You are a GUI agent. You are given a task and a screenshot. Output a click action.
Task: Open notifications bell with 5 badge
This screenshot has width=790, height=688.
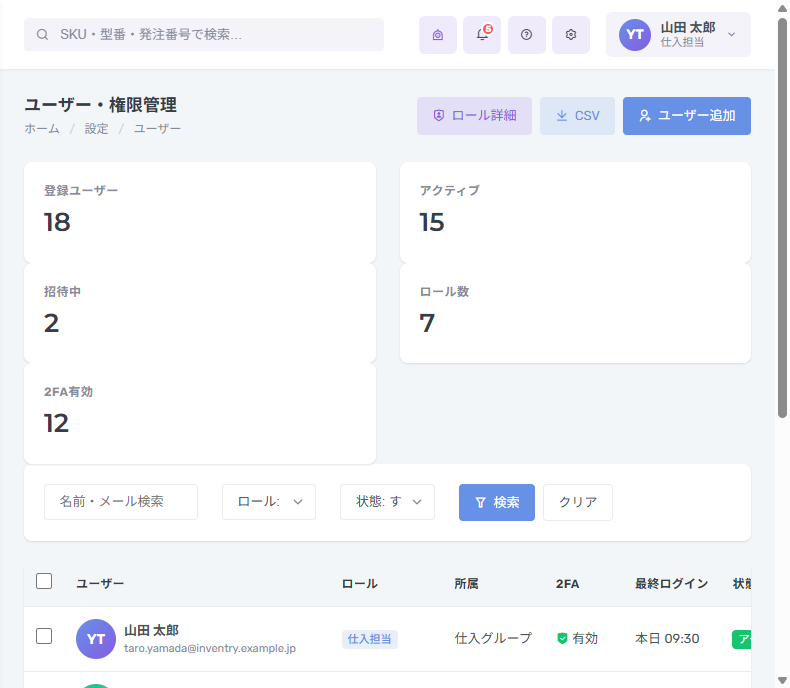(x=482, y=35)
